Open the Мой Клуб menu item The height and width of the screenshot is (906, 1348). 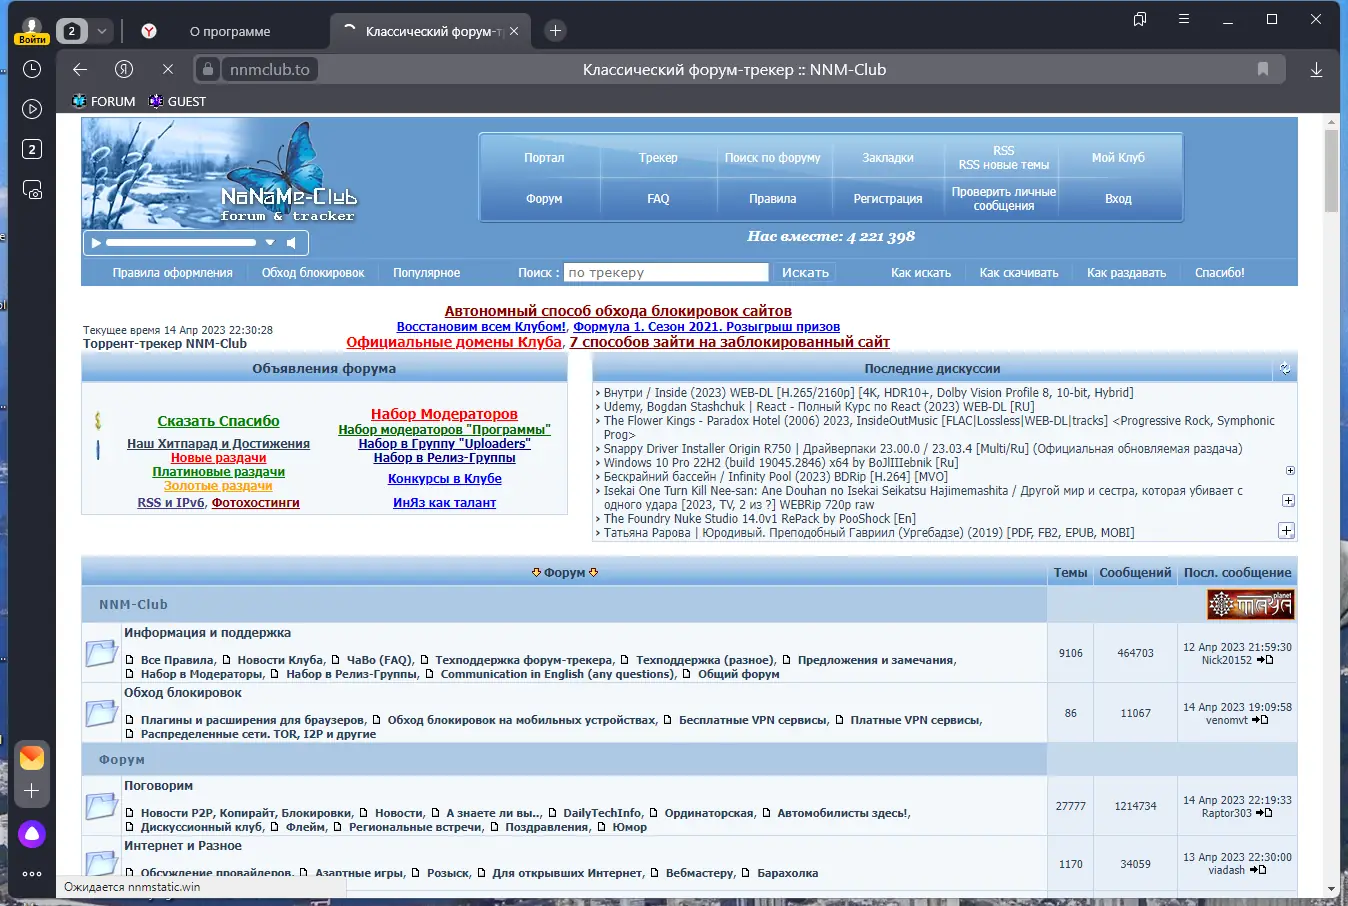[1118, 158]
